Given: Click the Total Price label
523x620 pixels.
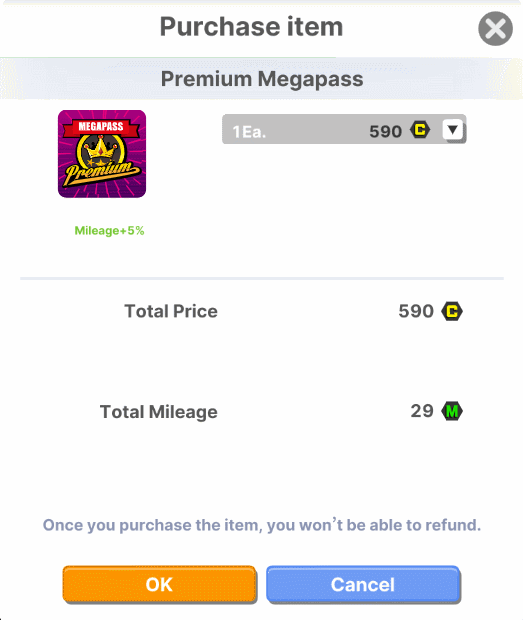Looking at the screenshot, I should (171, 311).
